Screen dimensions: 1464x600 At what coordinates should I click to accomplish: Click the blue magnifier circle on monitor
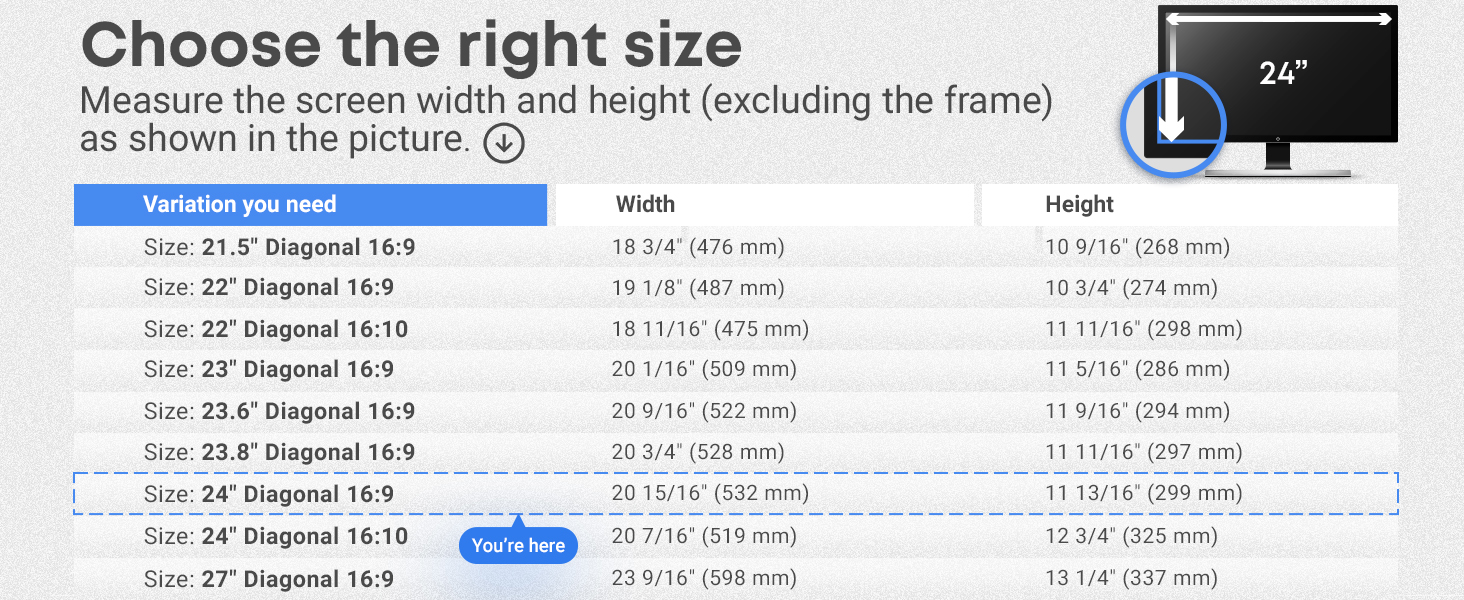pyautogui.click(x=1173, y=125)
